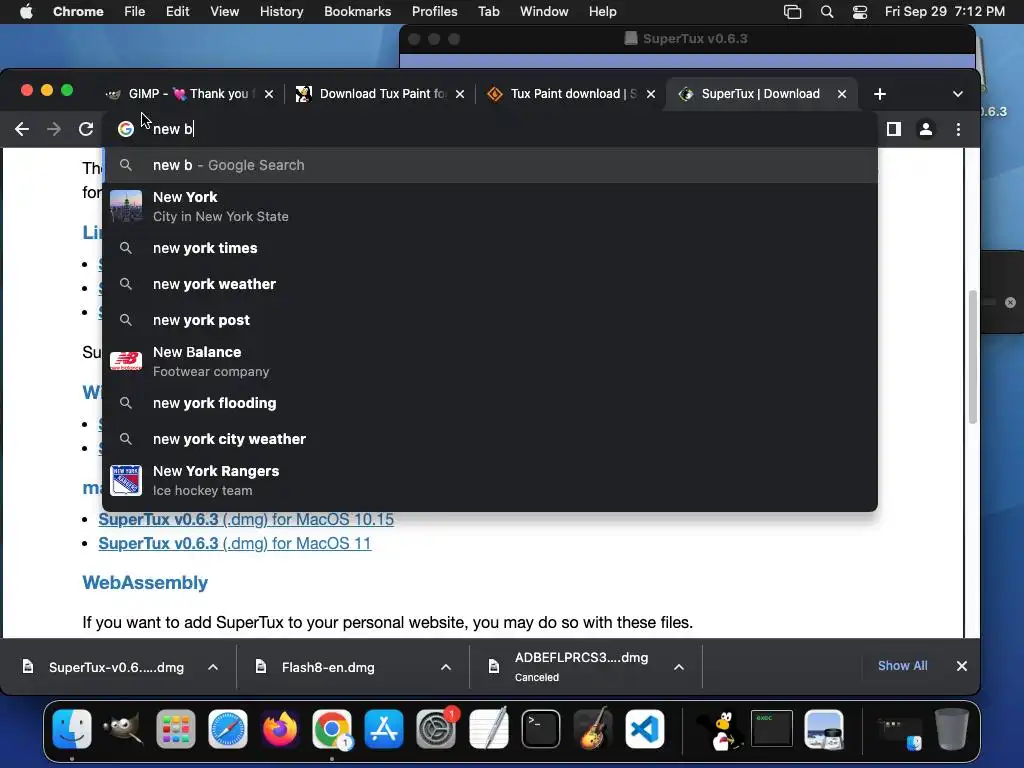Launch GarageBand from the Dock

[x=592, y=729]
